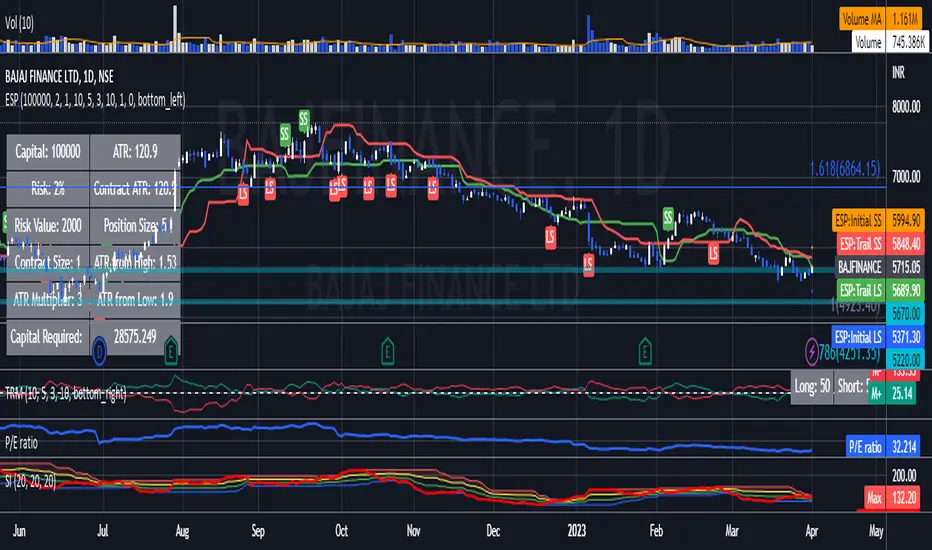Click the 'Risk Value: 2000' table cell
This screenshot has width=932, height=550.
(x=48, y=225)
